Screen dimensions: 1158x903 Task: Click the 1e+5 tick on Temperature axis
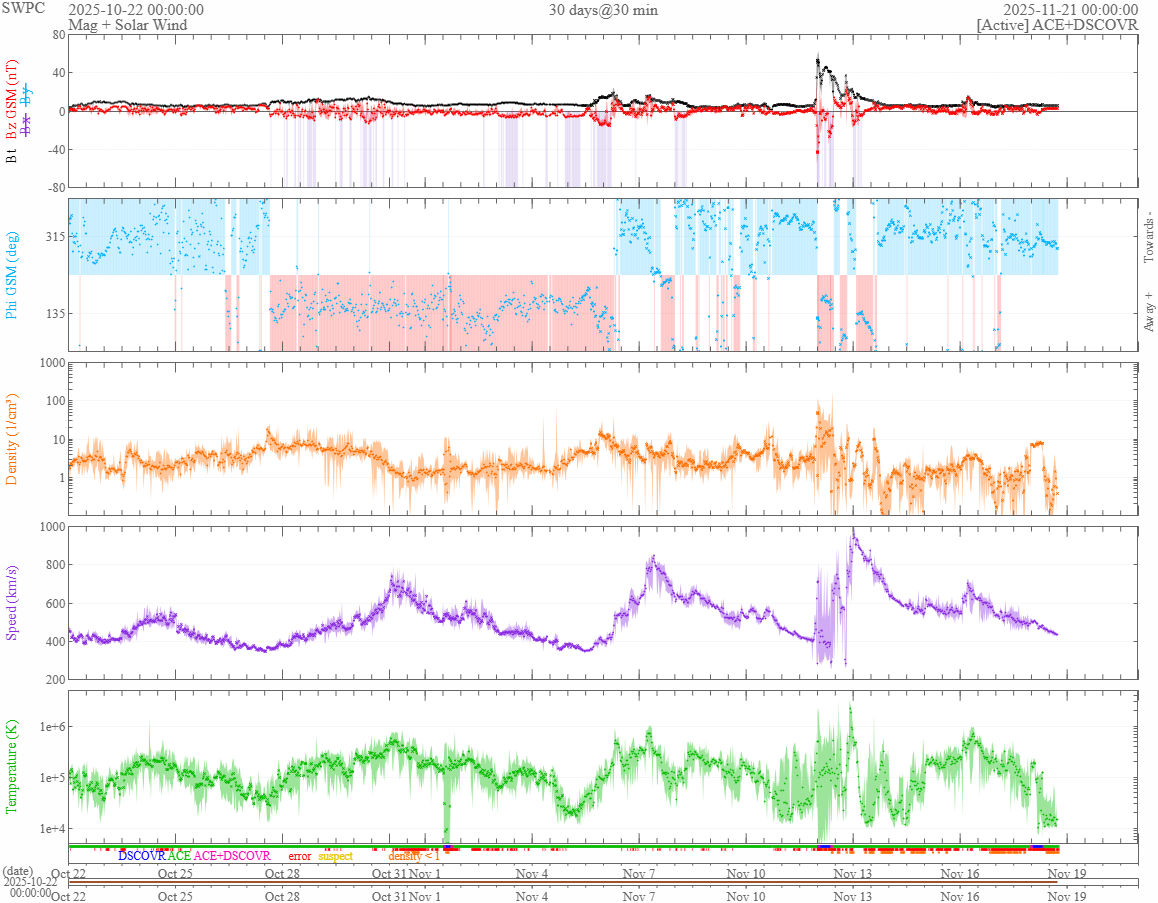click(x=52, y=778)
